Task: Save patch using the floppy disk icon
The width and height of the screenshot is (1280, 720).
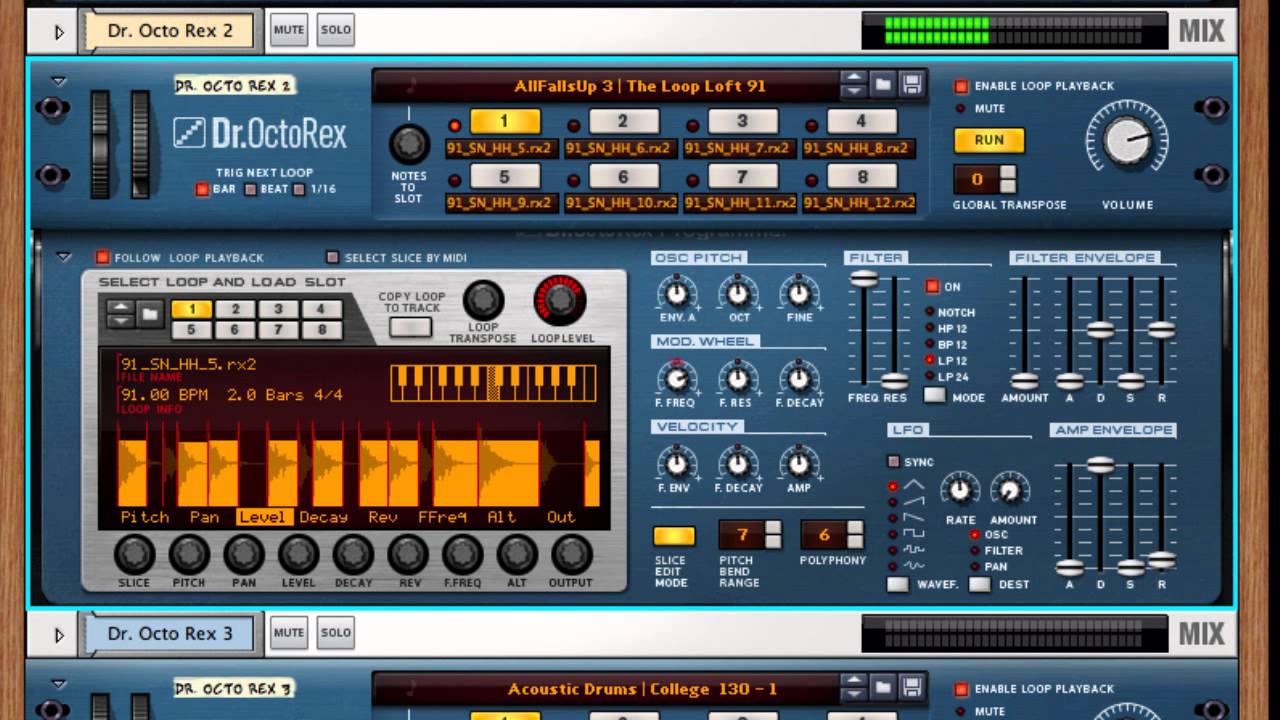Action: point(911,85)
